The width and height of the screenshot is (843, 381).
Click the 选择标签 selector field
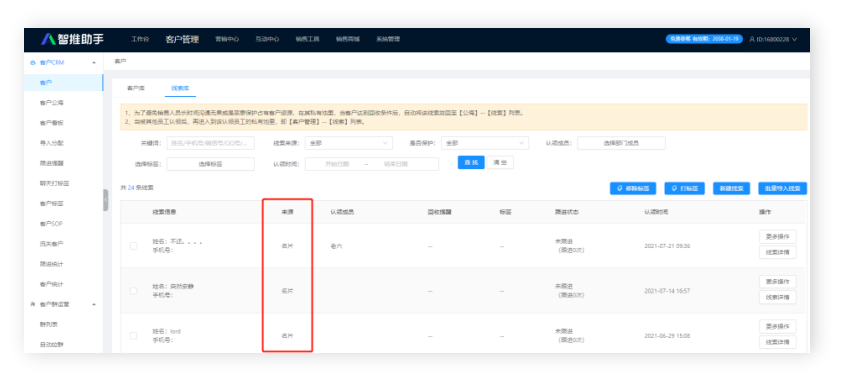coord(210,164)
